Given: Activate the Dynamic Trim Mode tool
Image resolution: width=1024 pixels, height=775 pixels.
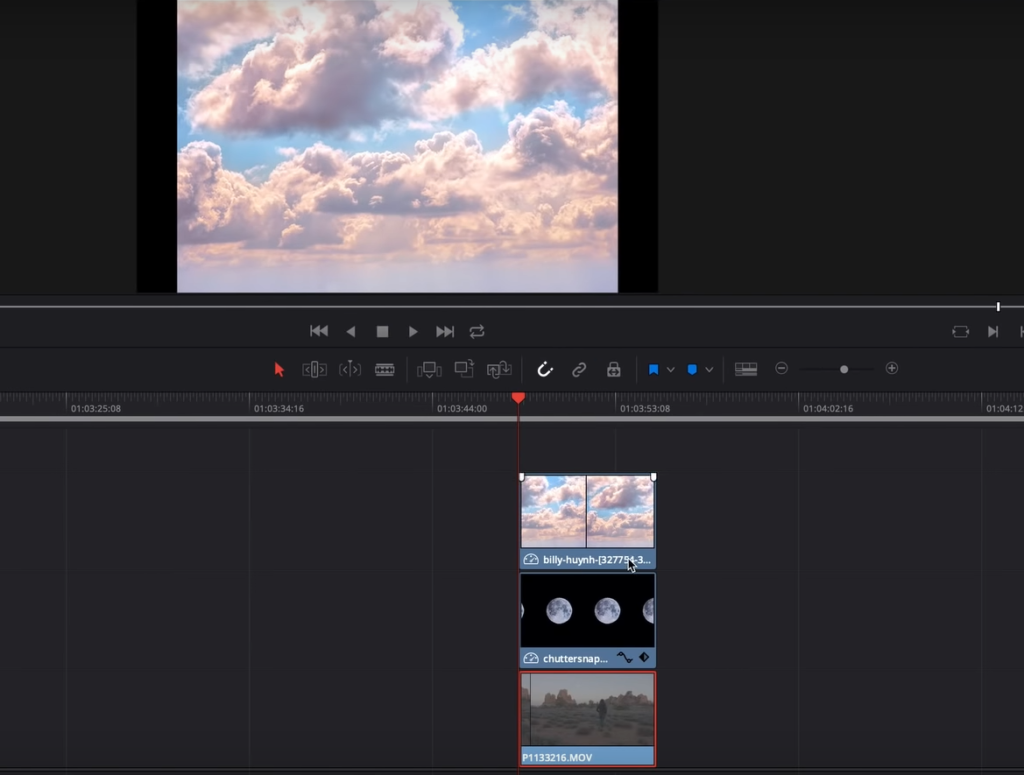Looking at the screenshot, I should pyautogui.click(x=349, y=370).
